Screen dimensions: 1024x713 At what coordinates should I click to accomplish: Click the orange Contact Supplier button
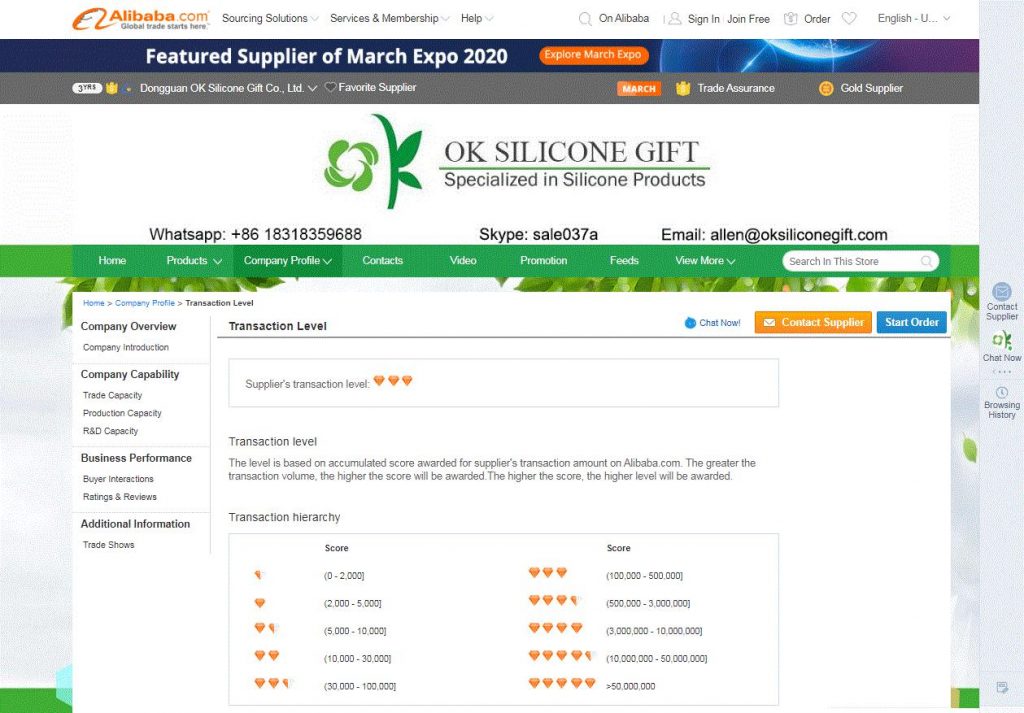point(813,323)
